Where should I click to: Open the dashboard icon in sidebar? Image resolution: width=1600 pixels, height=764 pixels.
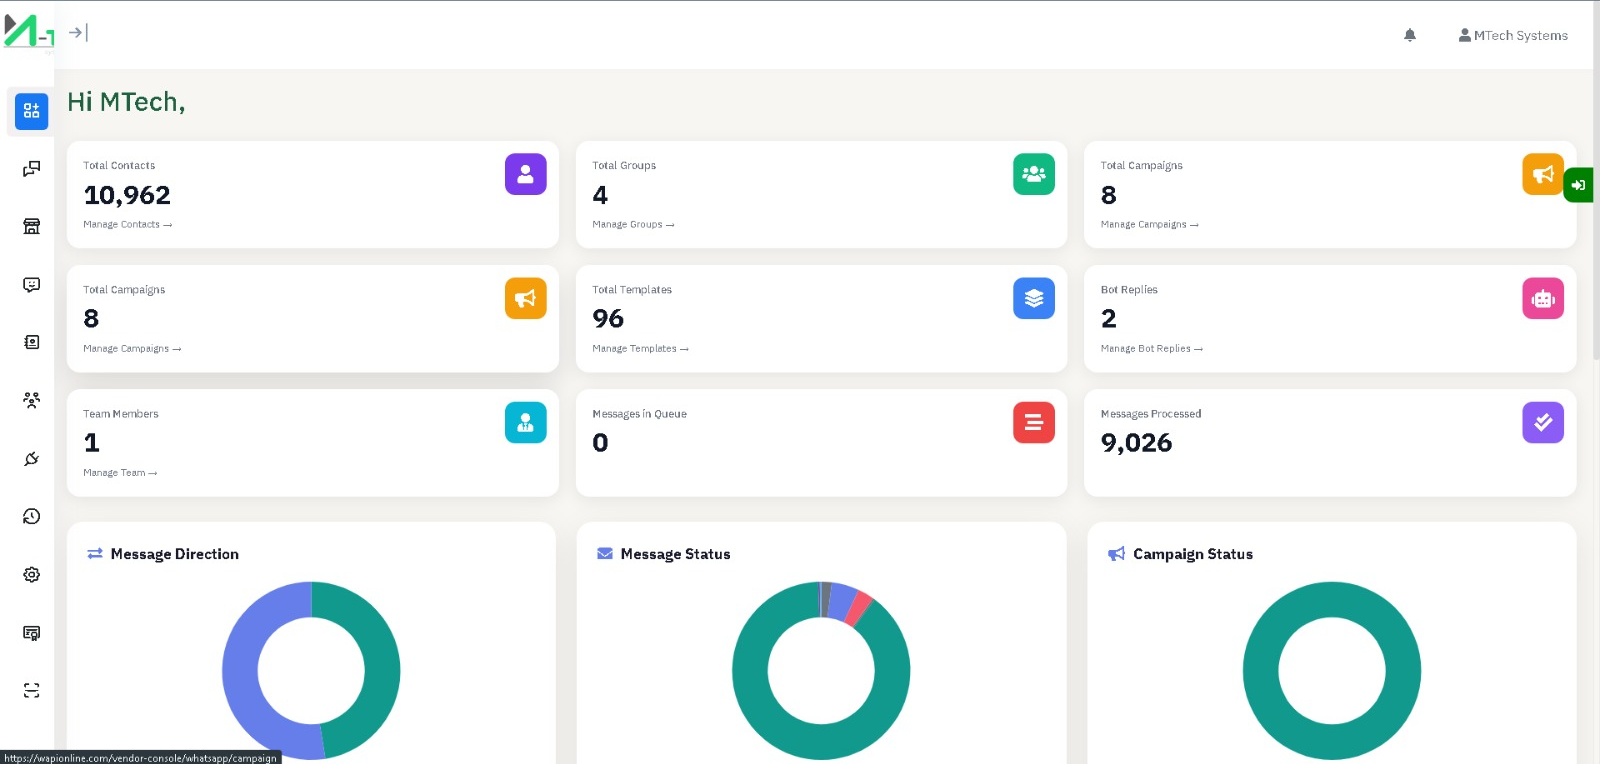pyautogui.click(x=31, y=111)
